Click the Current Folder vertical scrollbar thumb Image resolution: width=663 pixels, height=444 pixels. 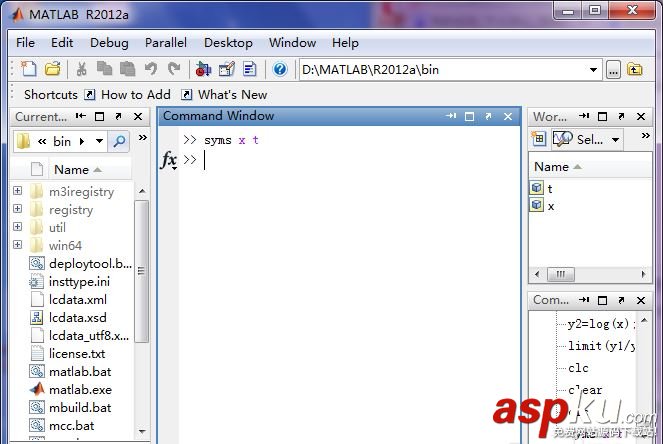click(x=142, y=271)
